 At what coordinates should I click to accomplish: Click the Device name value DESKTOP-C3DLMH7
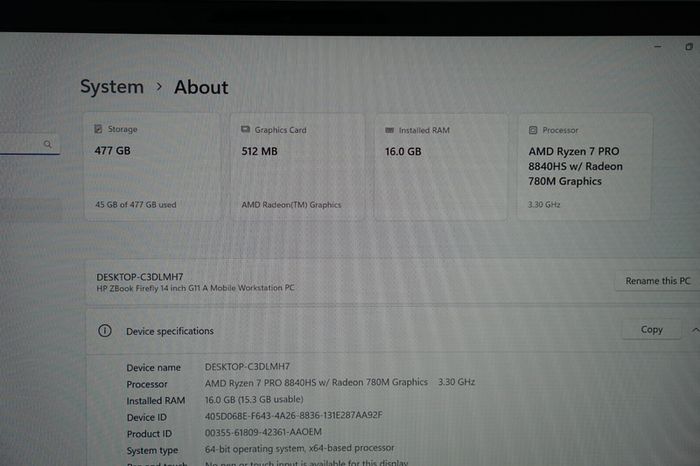click(x=247, y=366)
